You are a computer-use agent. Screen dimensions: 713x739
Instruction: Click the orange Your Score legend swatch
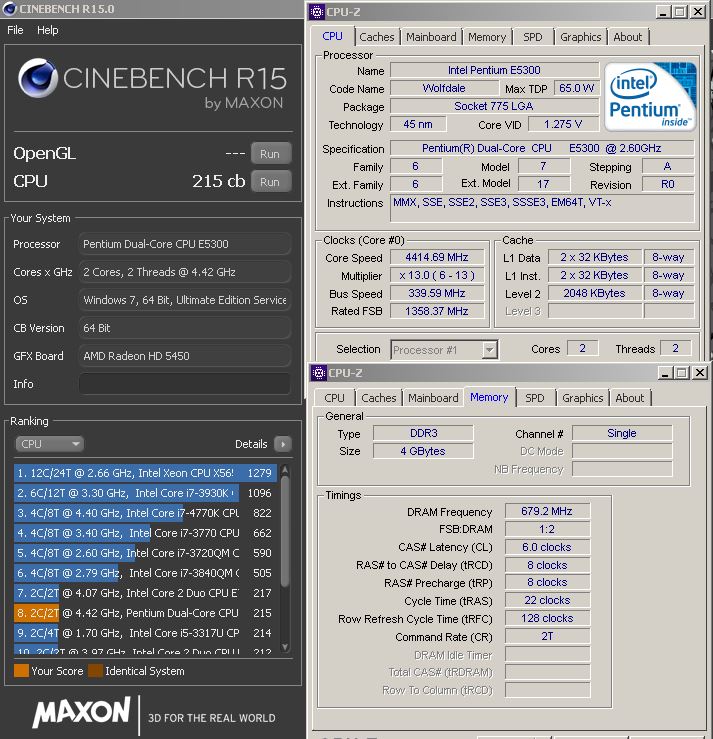[x=21, y=671]
